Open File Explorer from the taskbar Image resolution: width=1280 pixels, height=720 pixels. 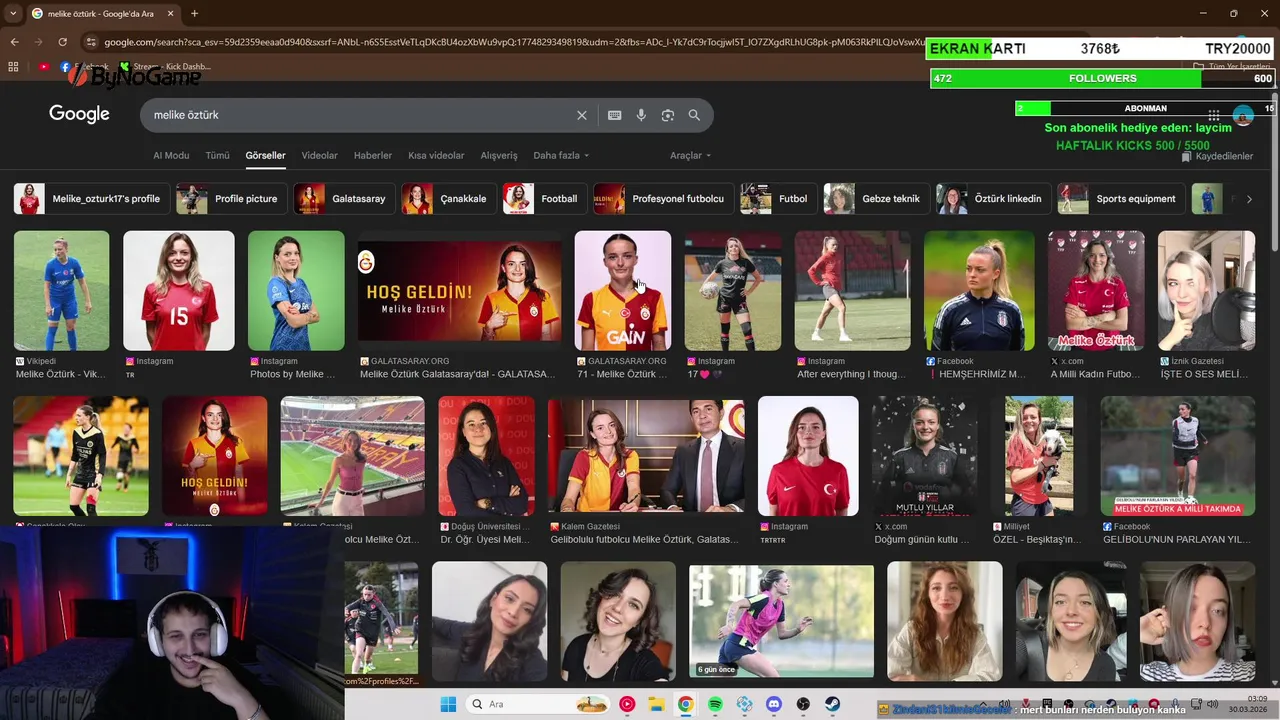point(656,704)
